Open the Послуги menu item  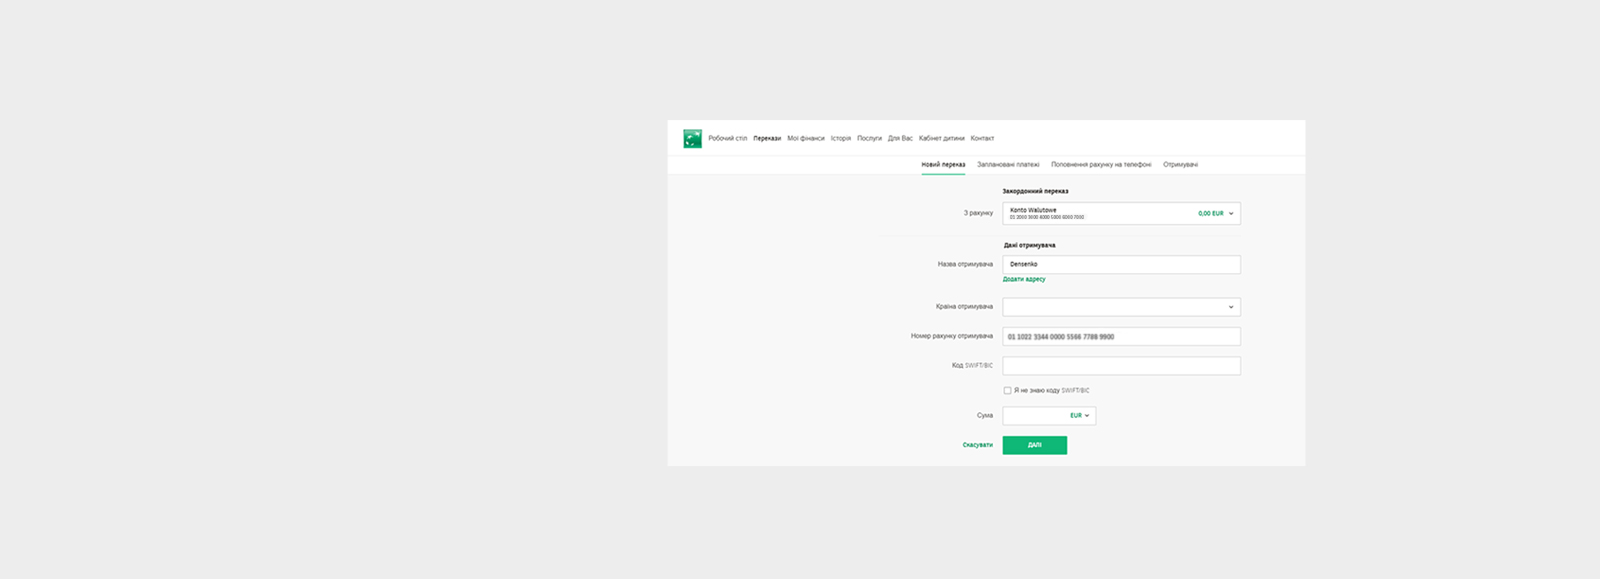(869, 139)
